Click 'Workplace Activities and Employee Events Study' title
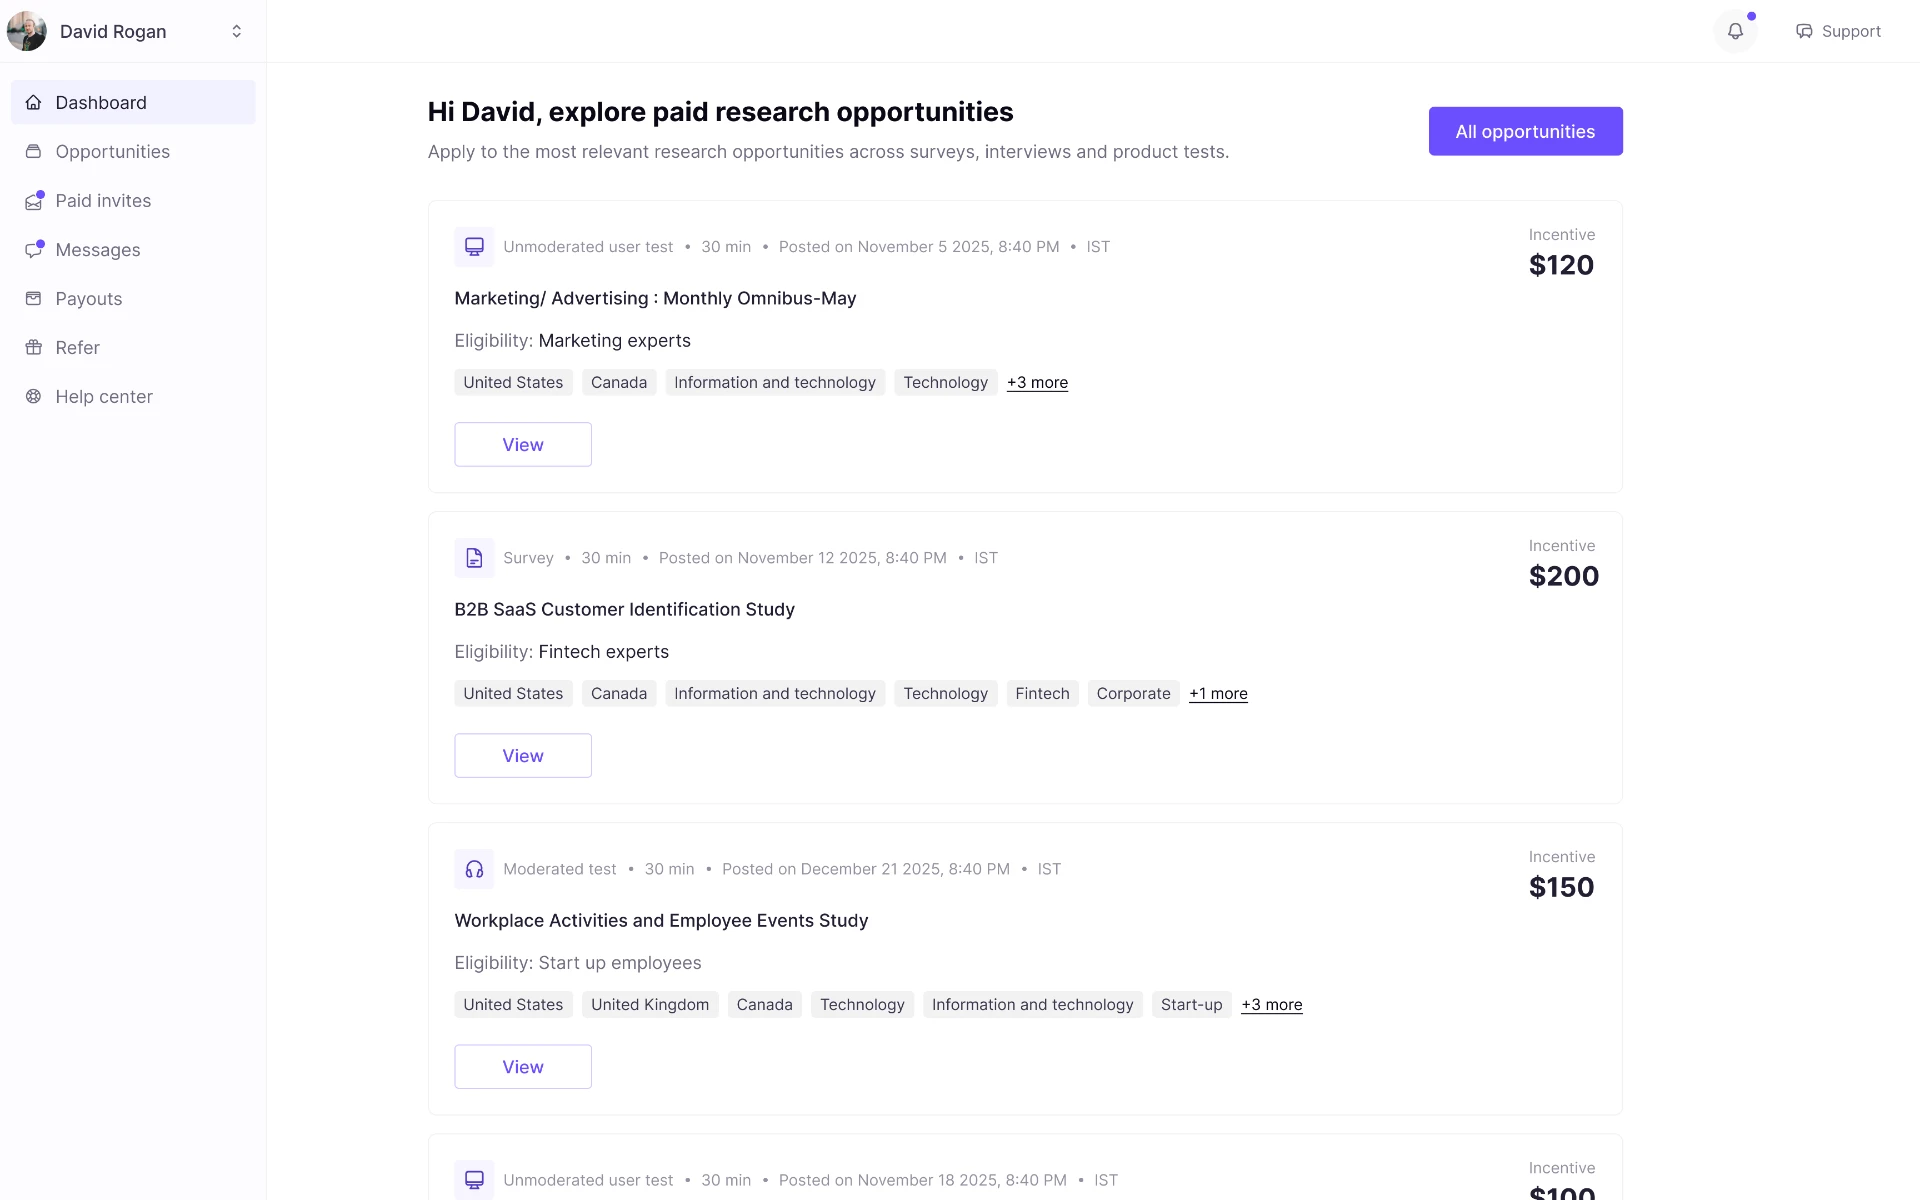The width and height of the screenshot is (1920, 1200). point(661,920)
